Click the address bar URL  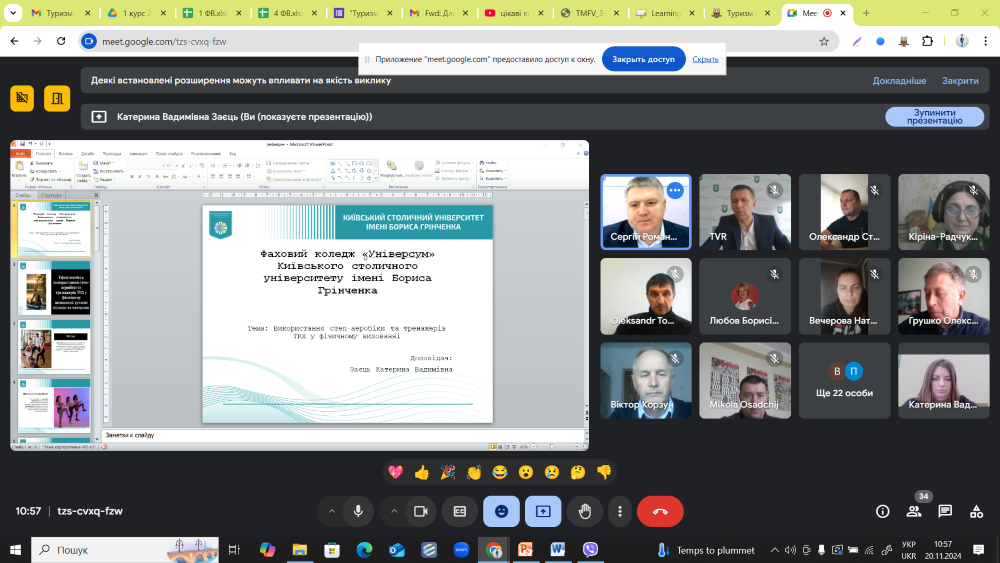click(164, 41)
